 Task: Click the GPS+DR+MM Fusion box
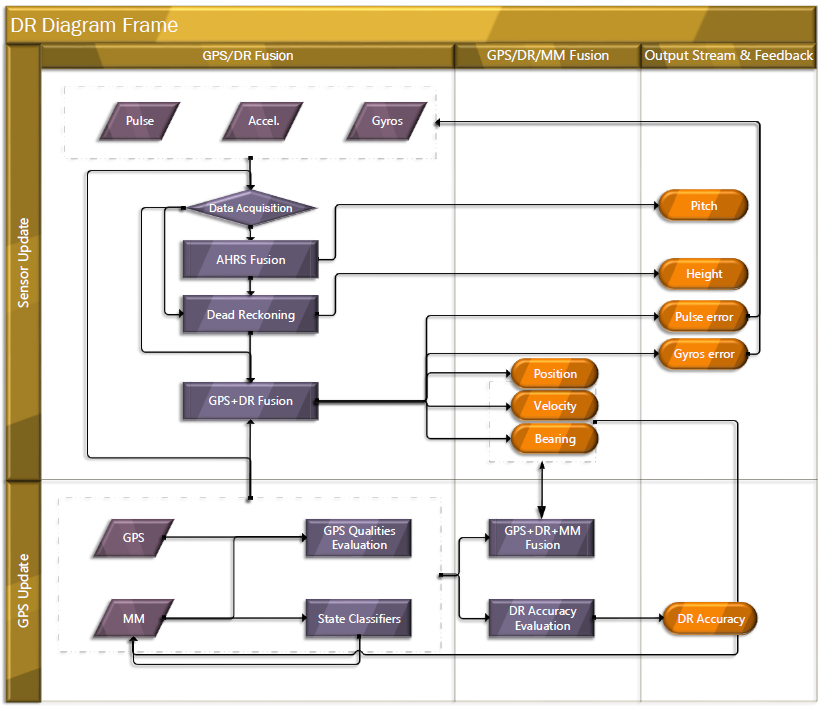click(542, 538)
